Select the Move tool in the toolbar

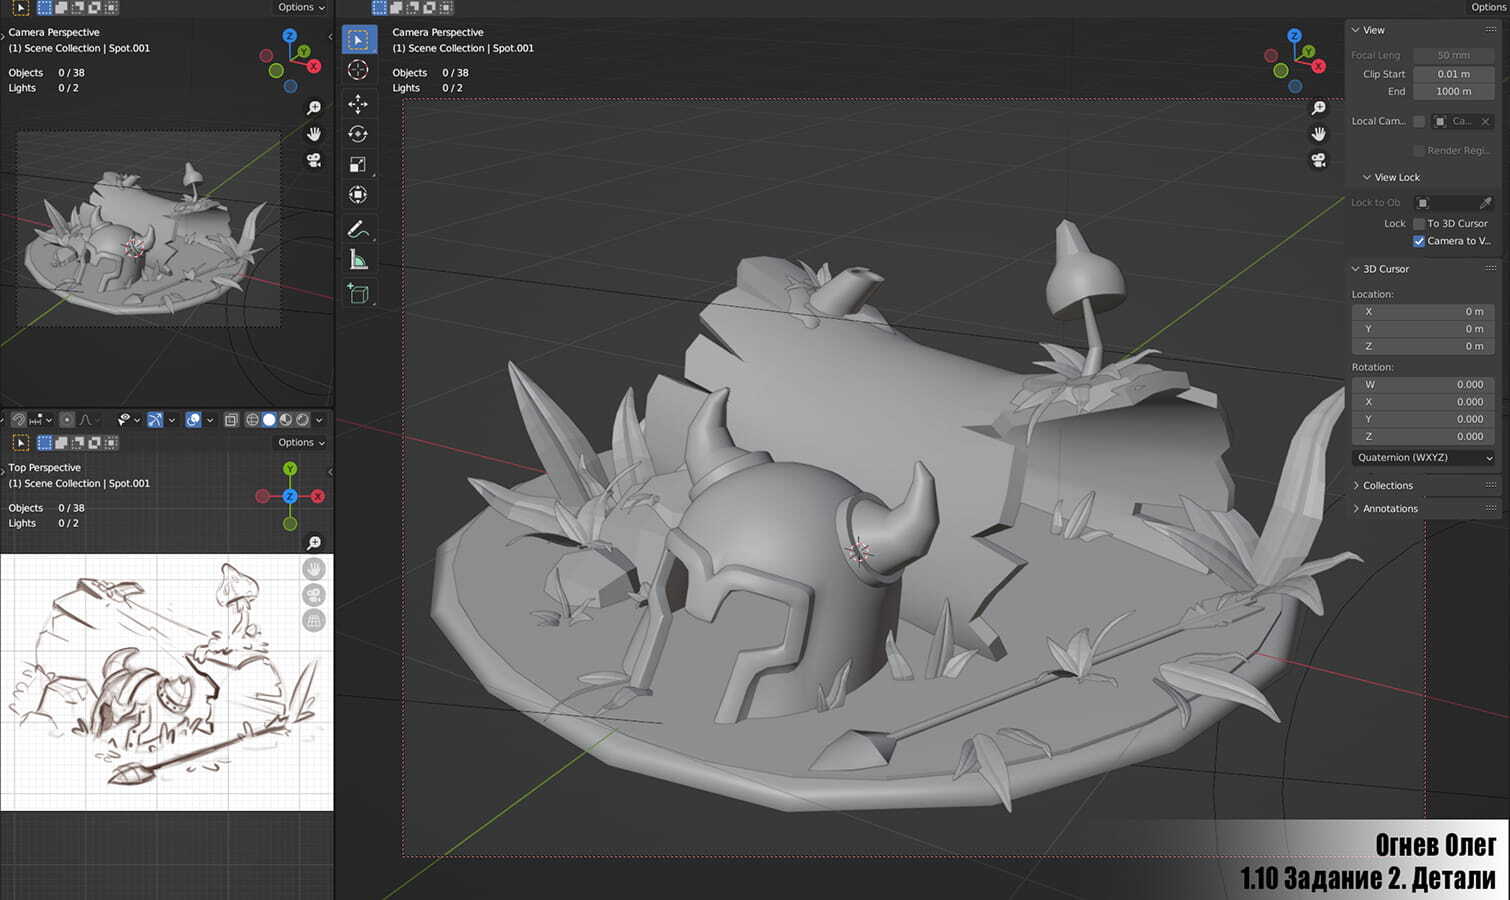[x=358, y=104]
